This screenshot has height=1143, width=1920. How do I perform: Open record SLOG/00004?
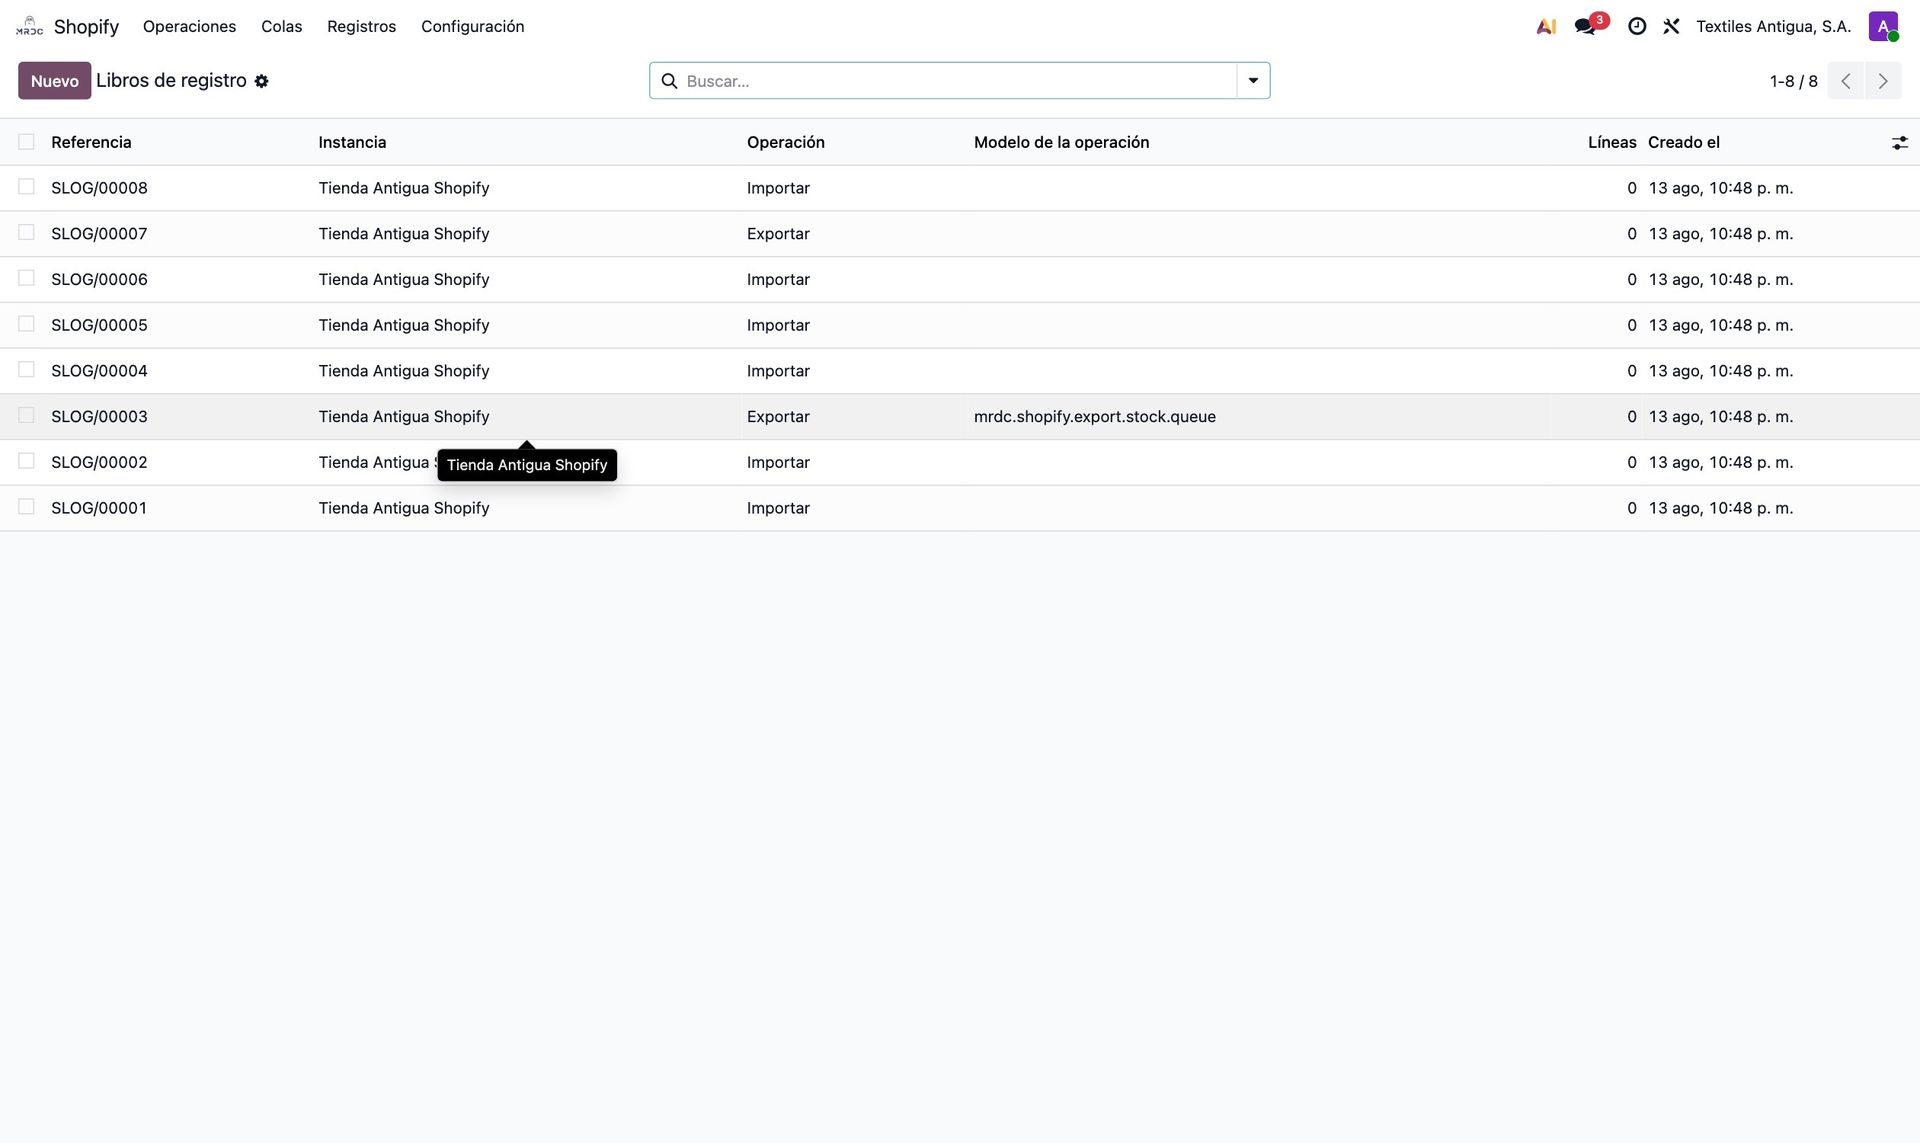[x=99, y=371]
